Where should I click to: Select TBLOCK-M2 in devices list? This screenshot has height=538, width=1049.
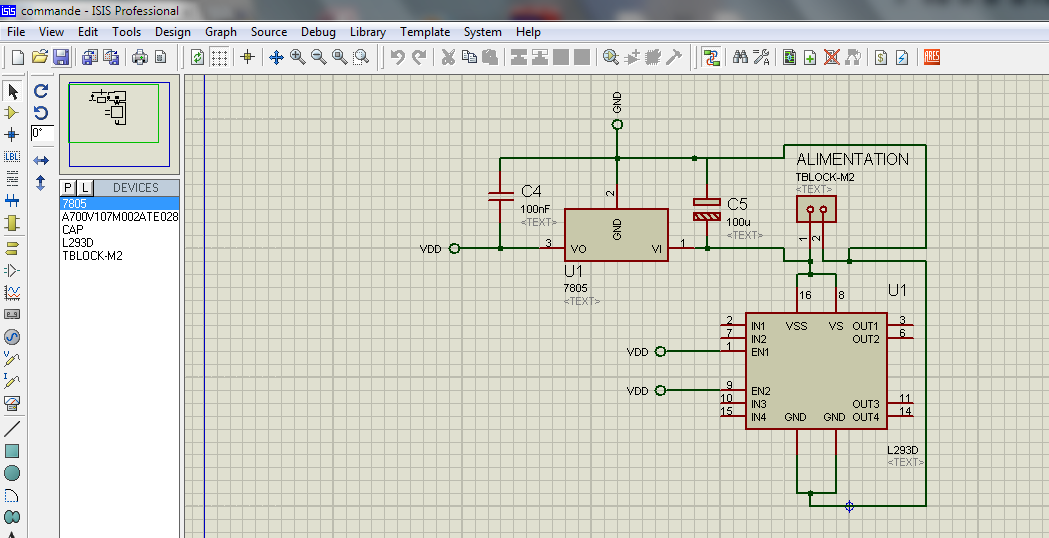(x=93, y=255)
